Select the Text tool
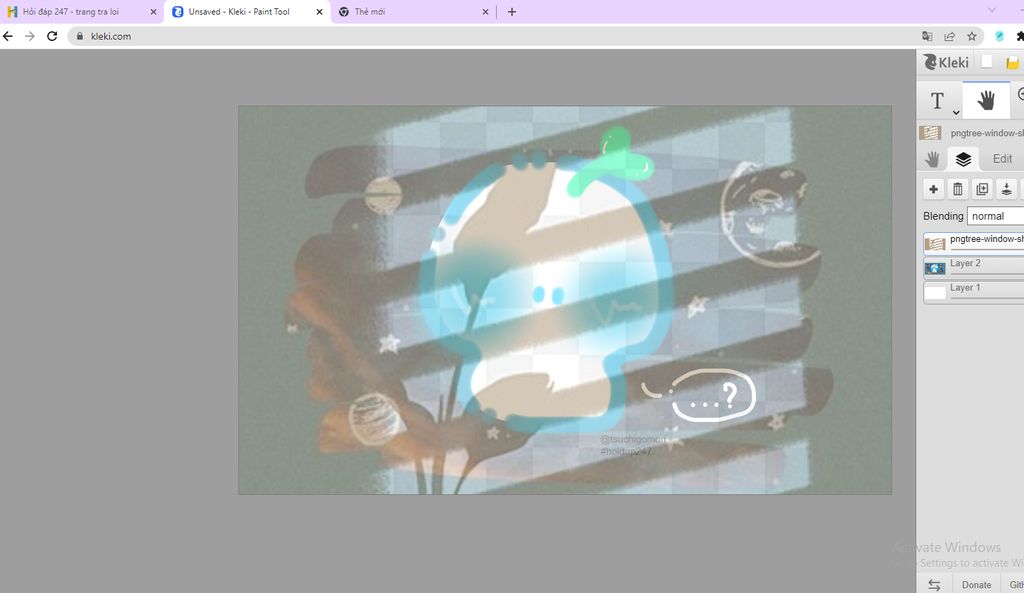Viewport: 1024px width, 593px height. 937,101
